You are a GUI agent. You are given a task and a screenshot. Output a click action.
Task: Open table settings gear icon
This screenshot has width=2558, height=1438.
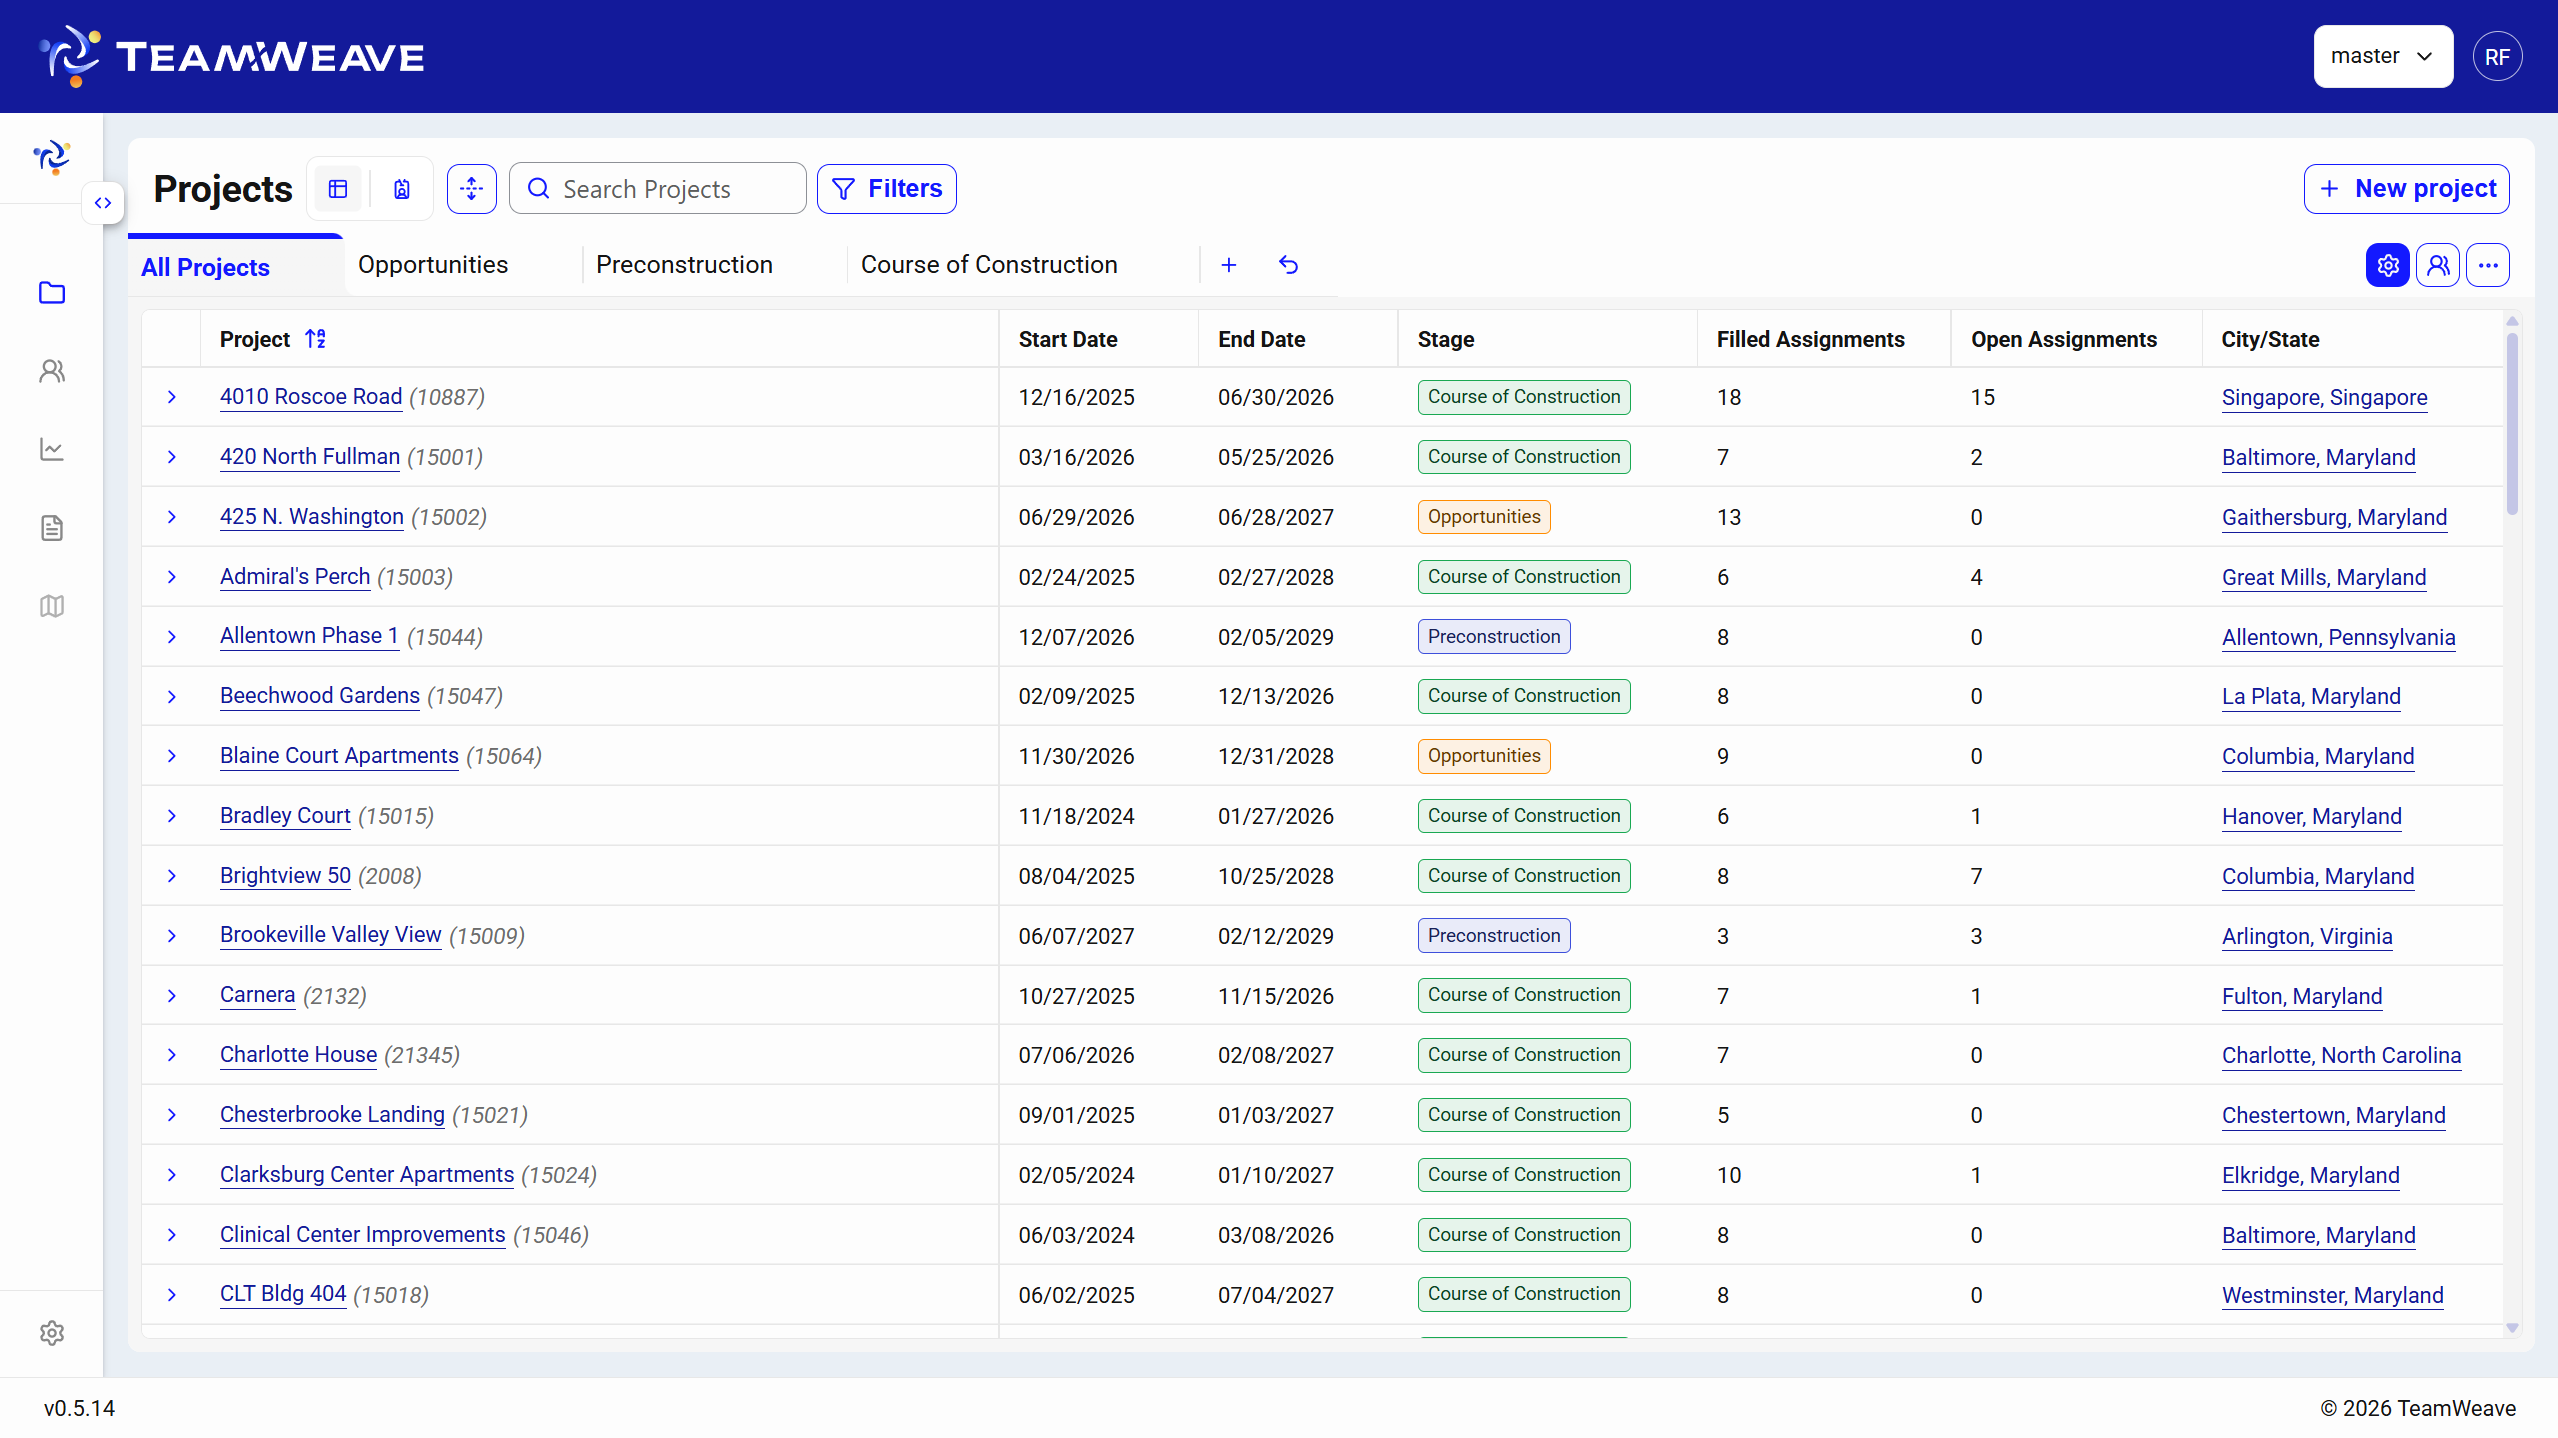tap(2388, 265)
